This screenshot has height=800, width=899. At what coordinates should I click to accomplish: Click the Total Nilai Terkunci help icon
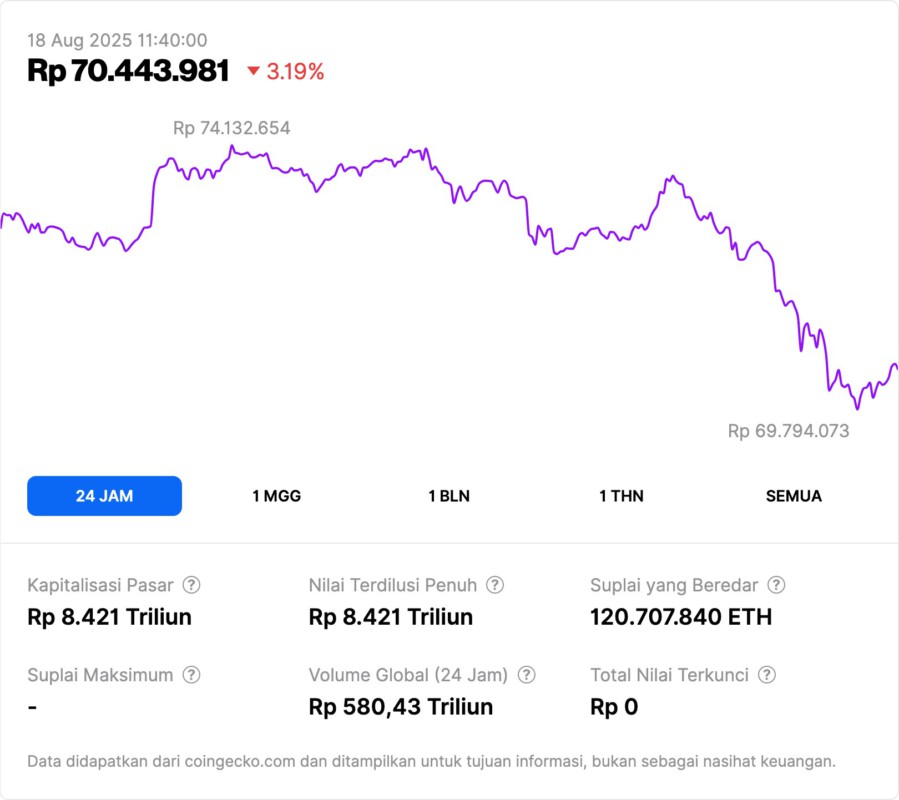[x=767, y=675]
